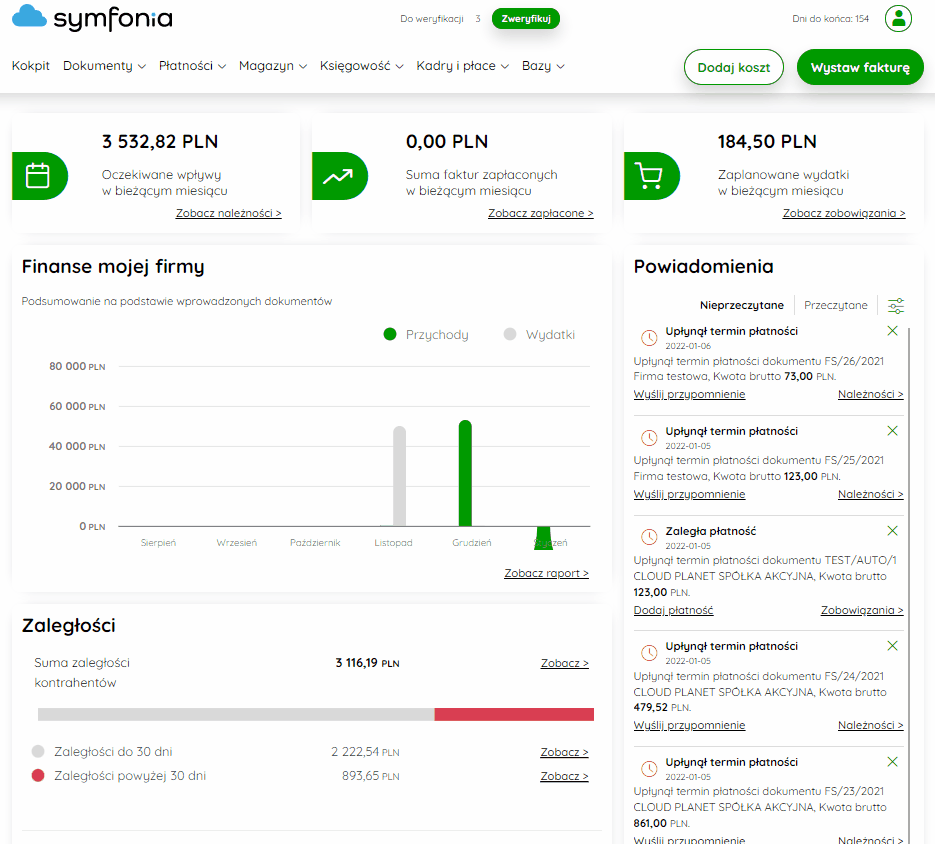Go to Kokpit in the navigation
The width and height of the screenshot is (935, 844).
click(x=30, y=66)
